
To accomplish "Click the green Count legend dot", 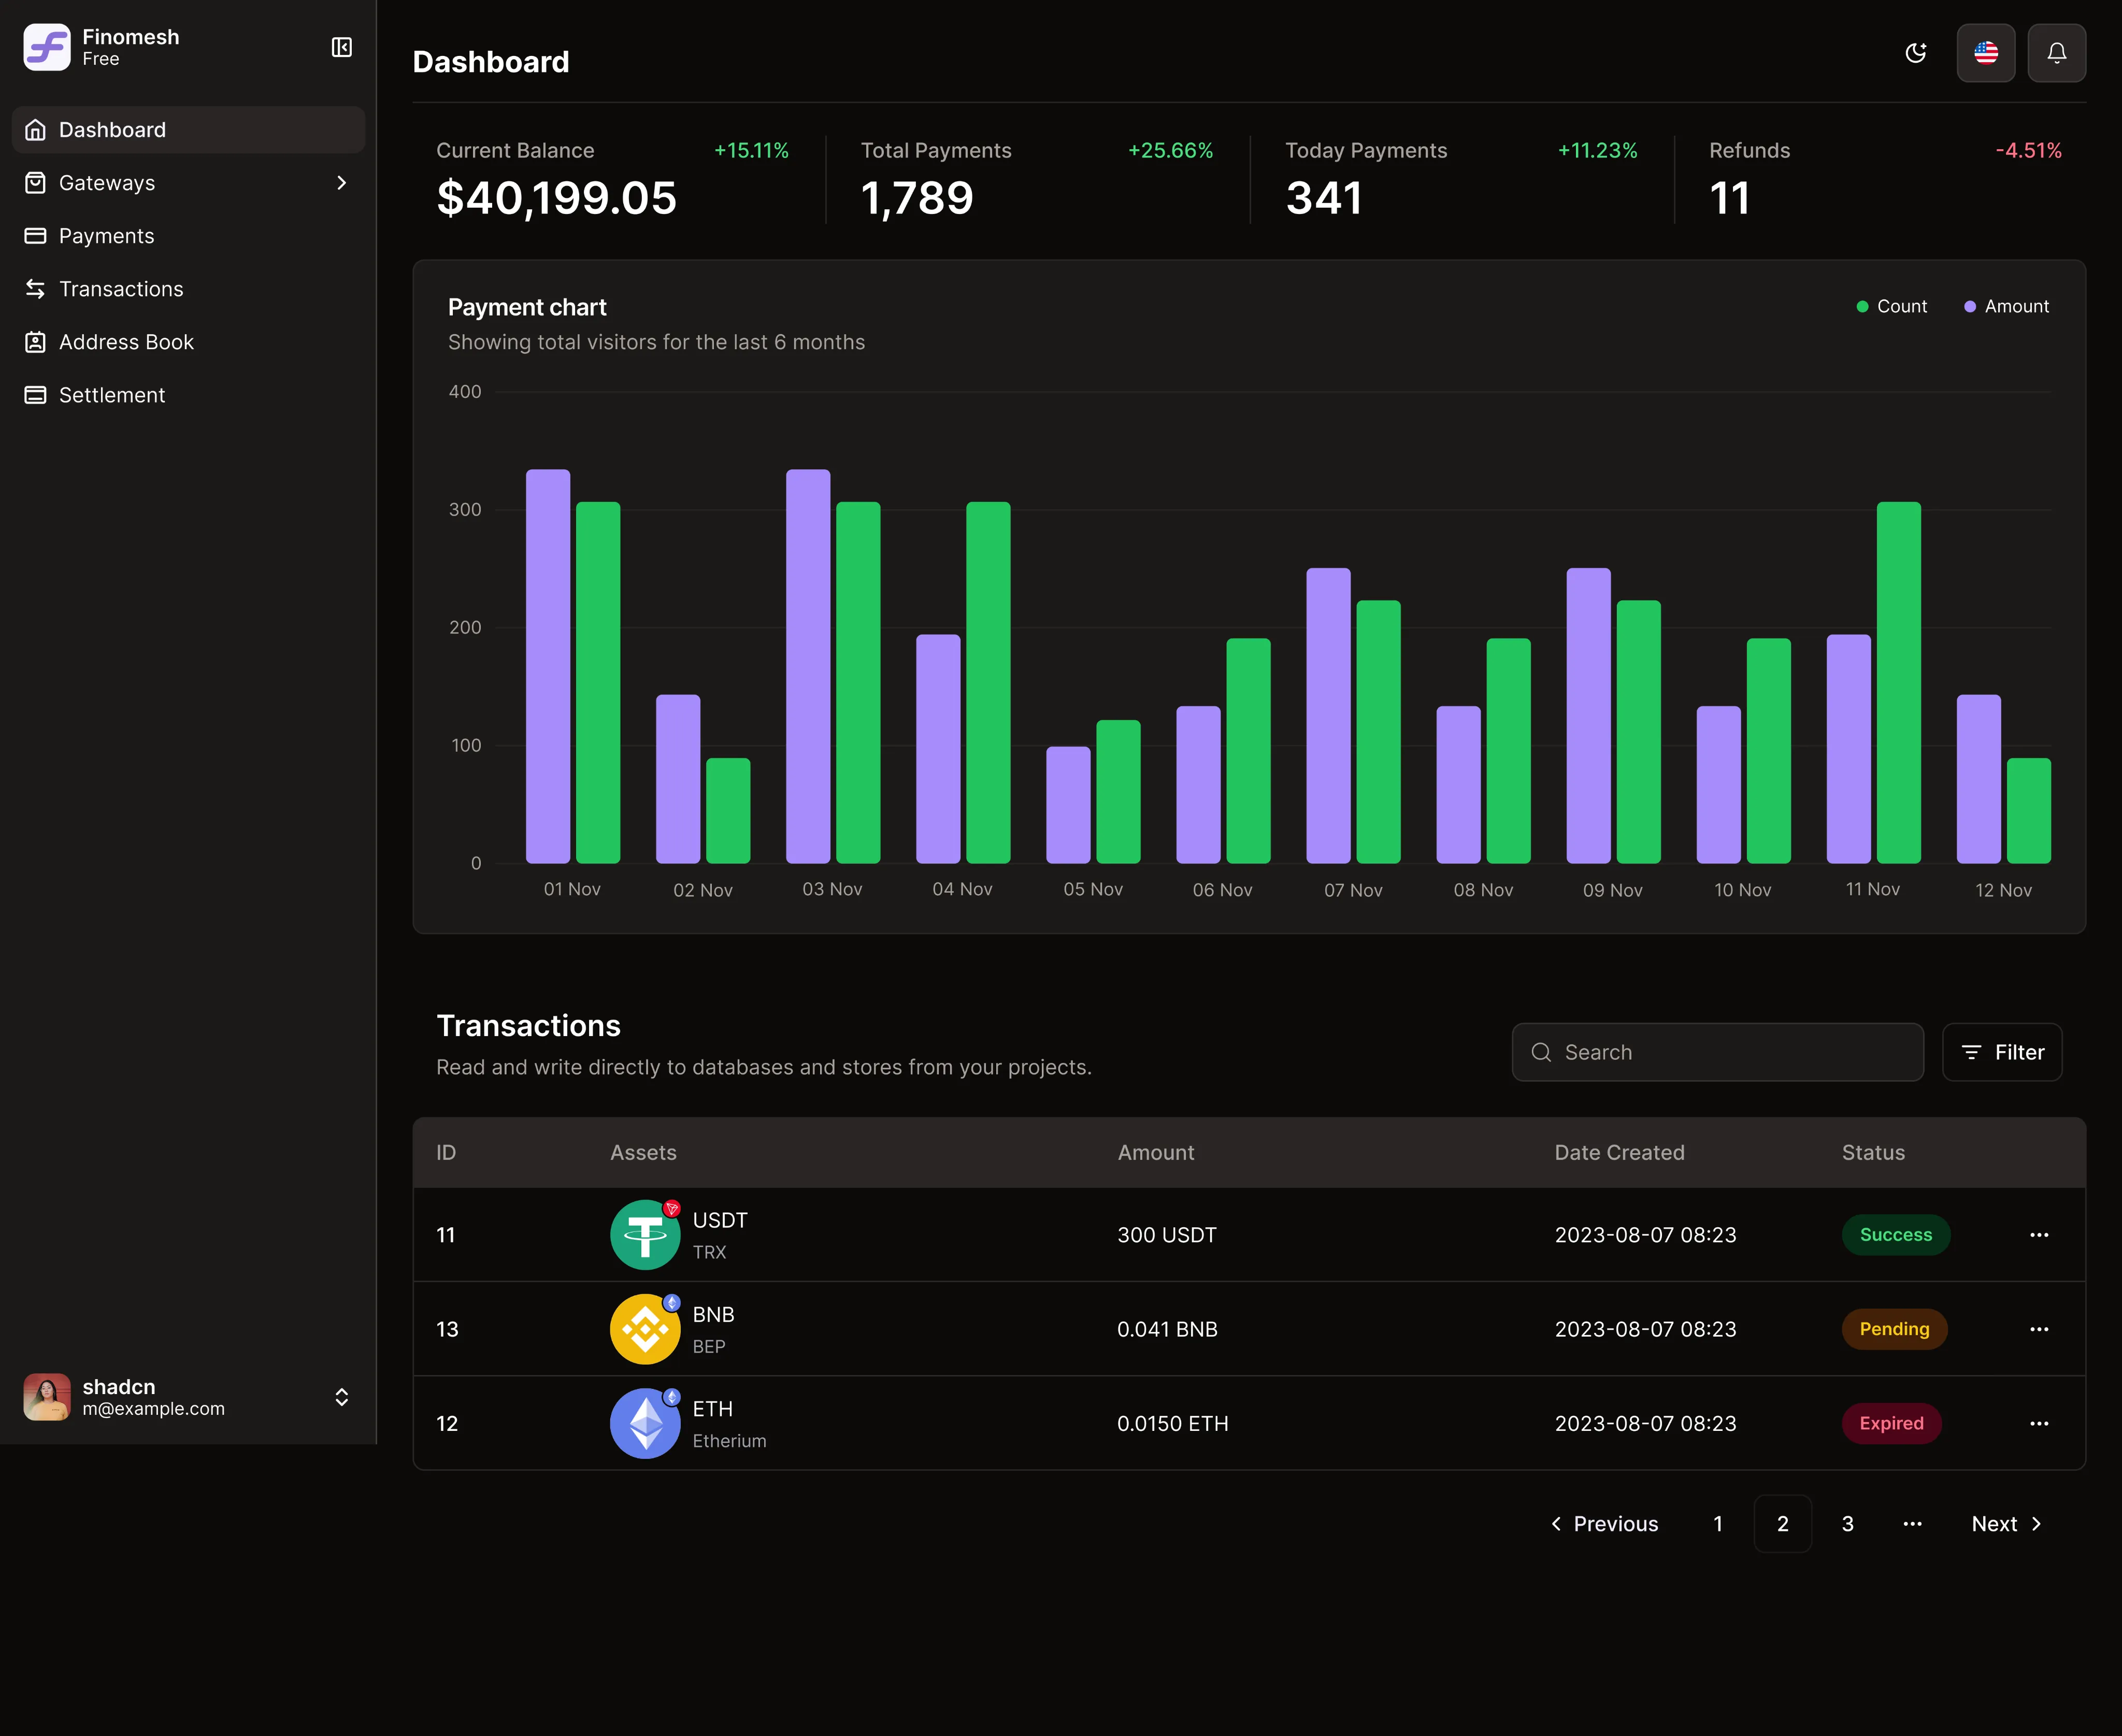I will [x=1862, y=307].
